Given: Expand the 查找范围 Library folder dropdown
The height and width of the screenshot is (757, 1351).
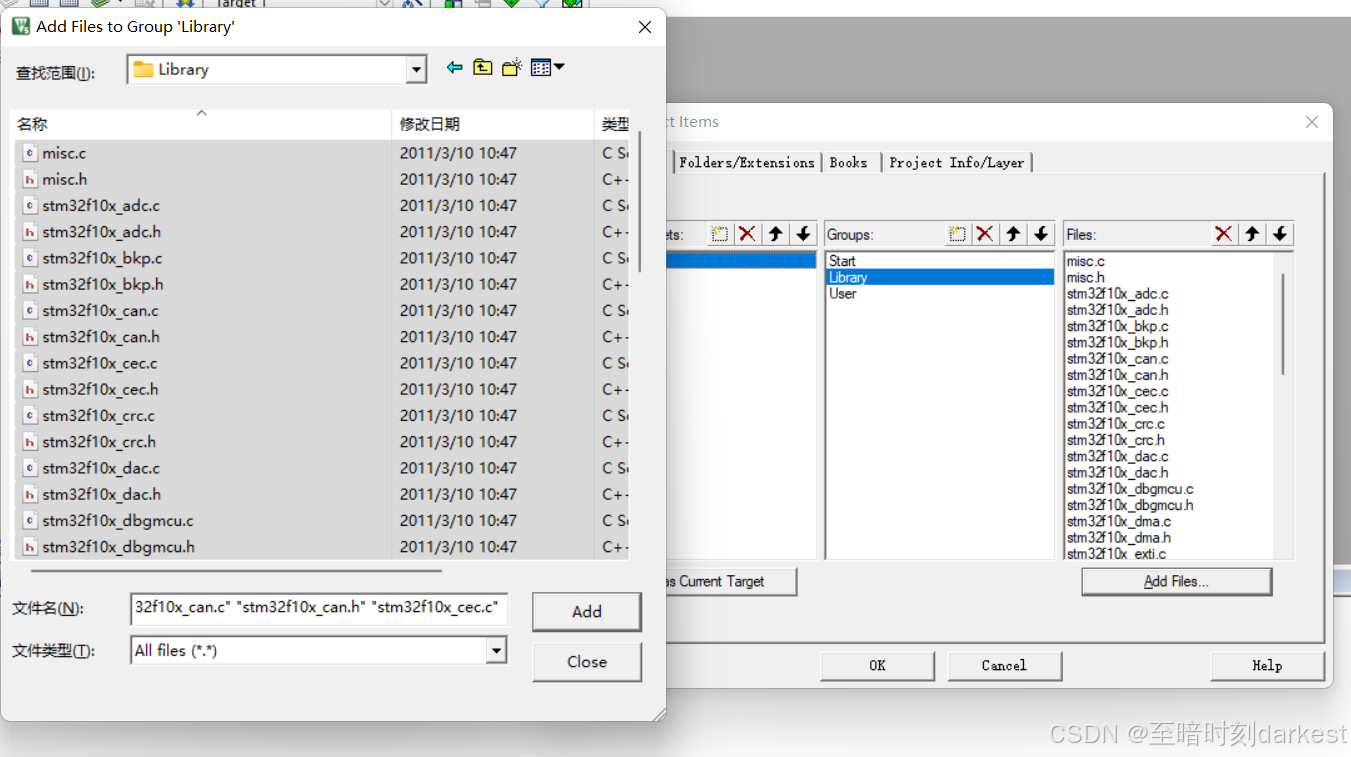Looking at the screenshot, I should point(417,70).
